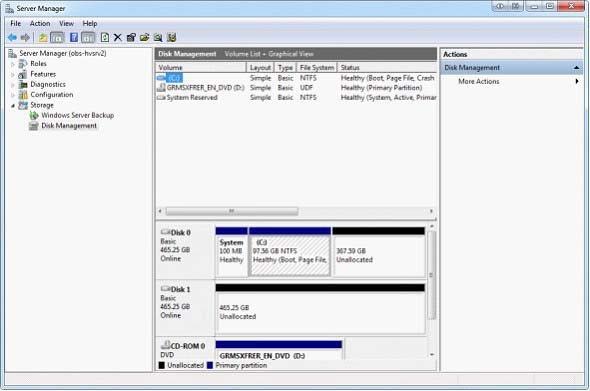Image resolution: width=590 pixels, height=391 pixels.
Task: Click the graphical view vertical scrollbar thumb
Action: 432,275
